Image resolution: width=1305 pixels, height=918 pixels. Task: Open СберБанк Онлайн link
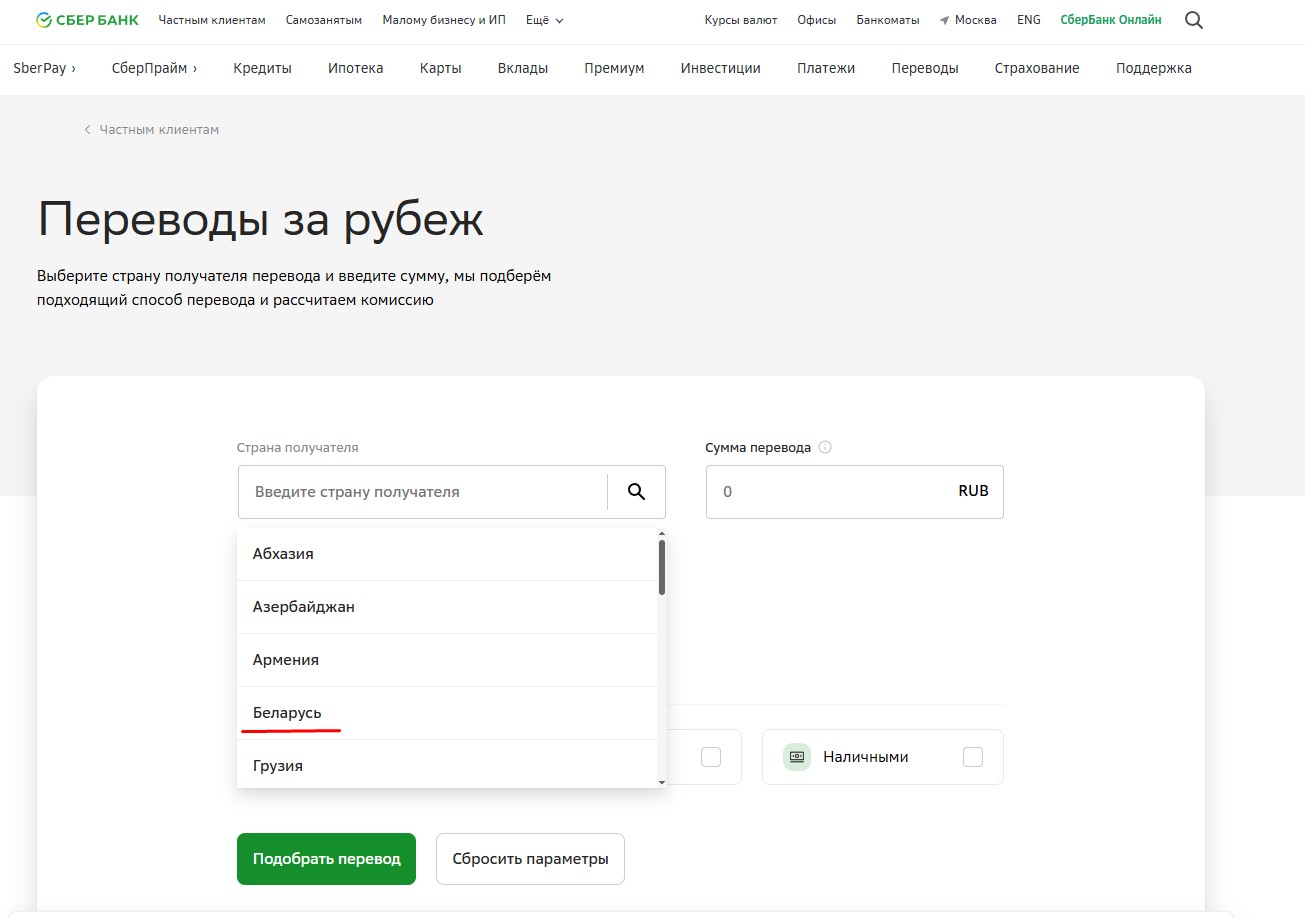click(x=1111, y=20)
